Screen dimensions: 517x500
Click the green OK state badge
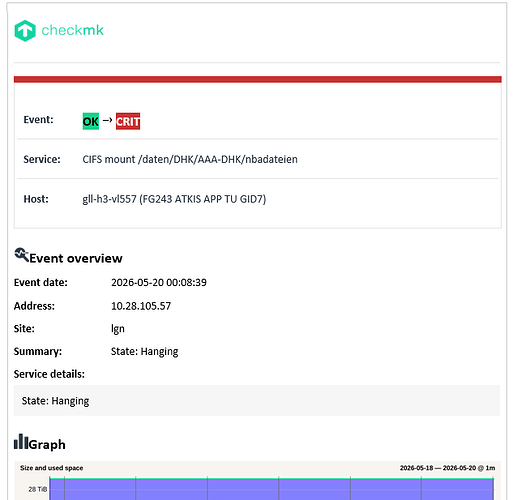coord(91,121)
